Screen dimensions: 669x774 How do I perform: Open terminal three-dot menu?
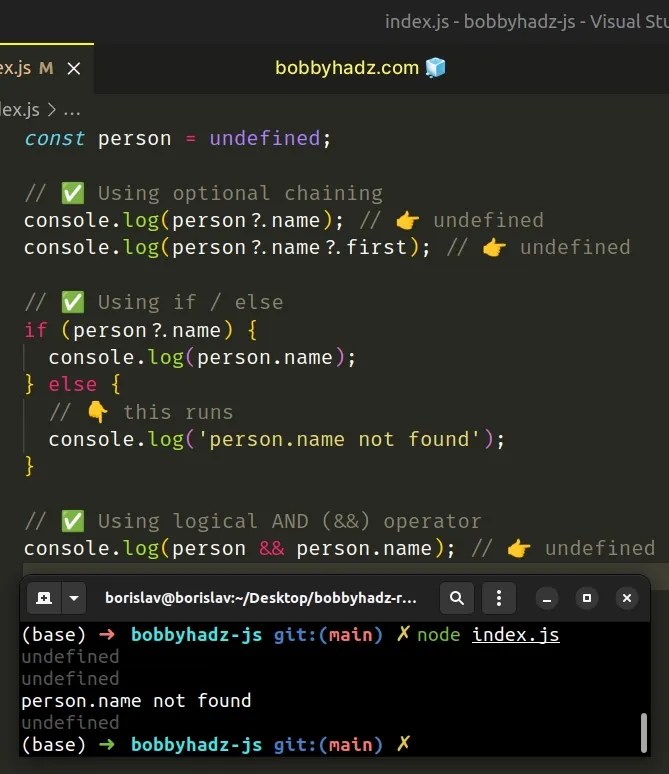click(x=499, y=598)
